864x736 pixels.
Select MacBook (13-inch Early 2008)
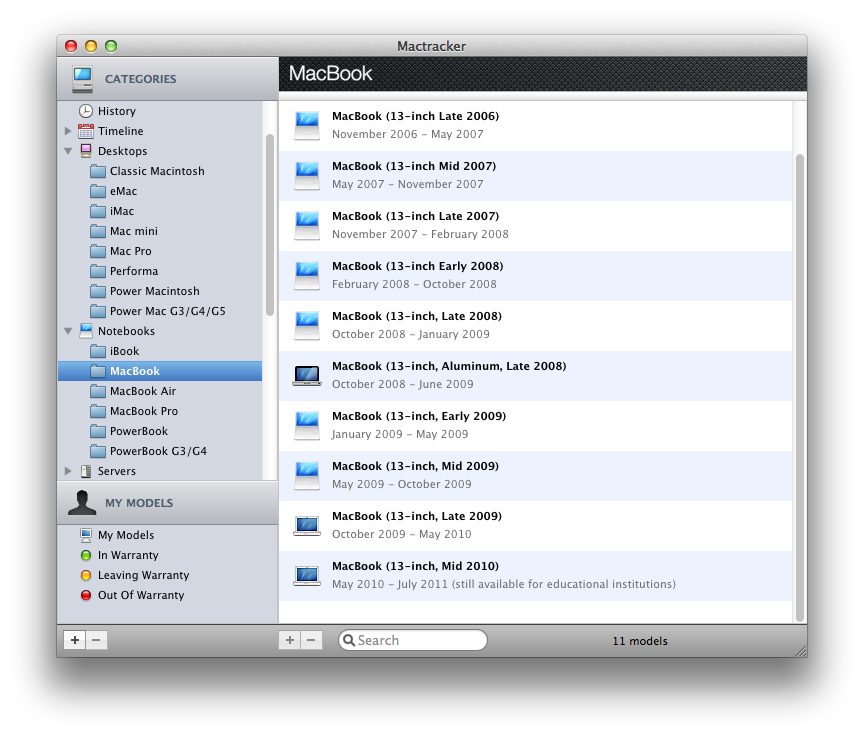536,275
